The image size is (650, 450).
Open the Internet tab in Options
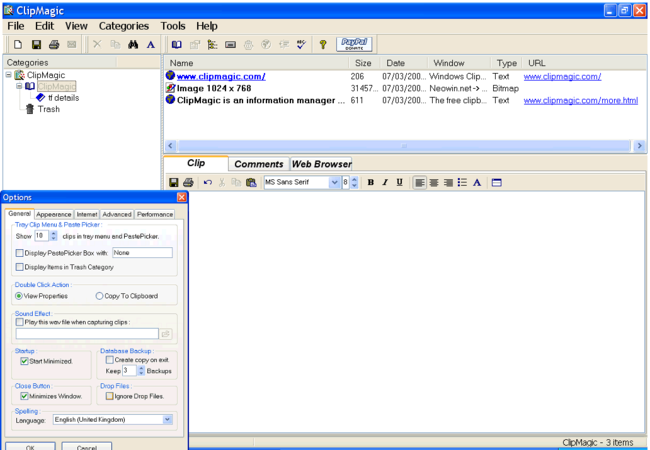coord(87,214)
